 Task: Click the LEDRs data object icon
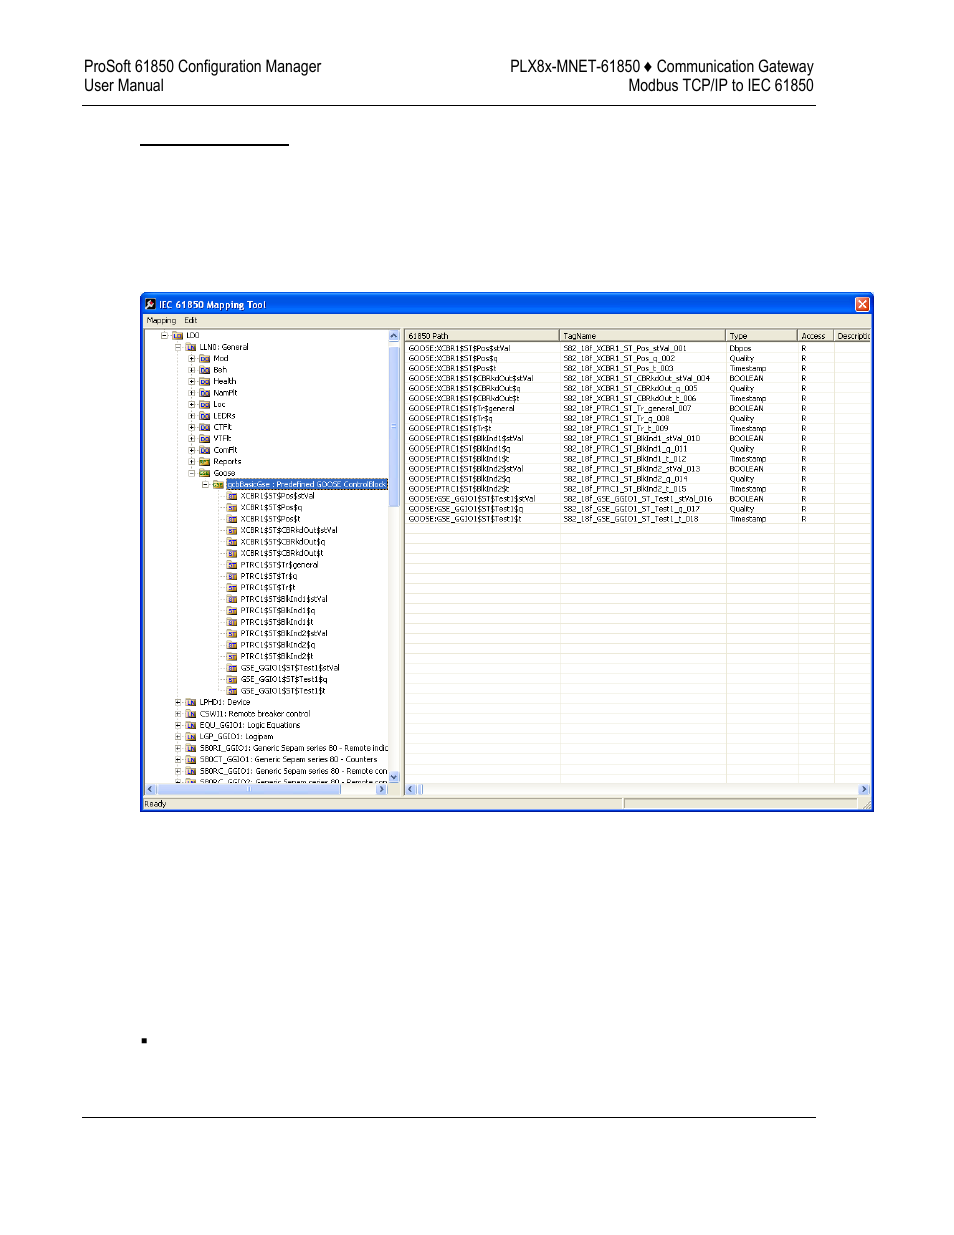pyautogui.click(x=205, y=416)
